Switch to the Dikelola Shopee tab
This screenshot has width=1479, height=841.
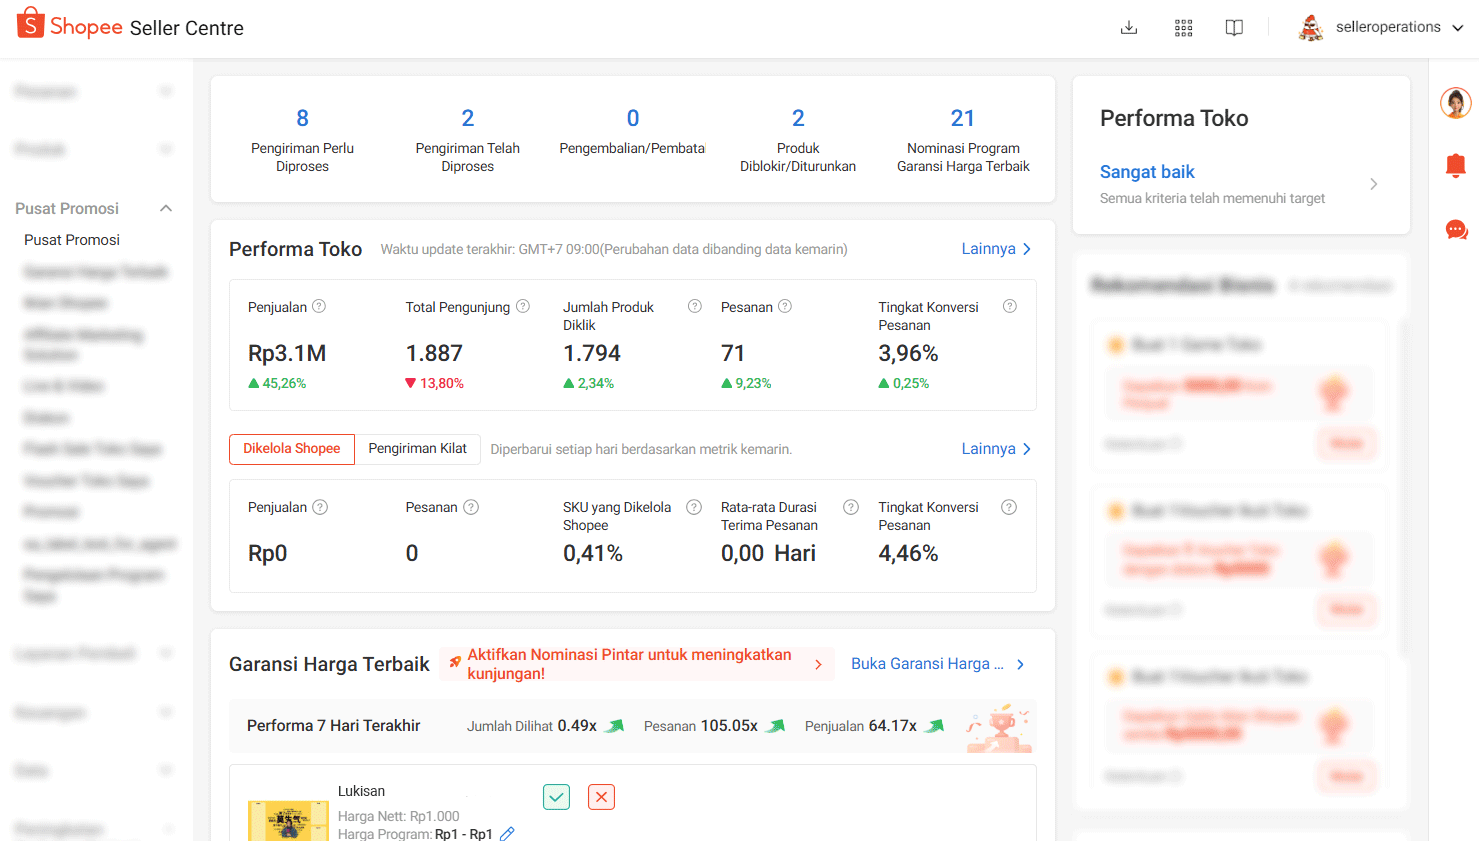pyautogui.click(x=292, y=449)
